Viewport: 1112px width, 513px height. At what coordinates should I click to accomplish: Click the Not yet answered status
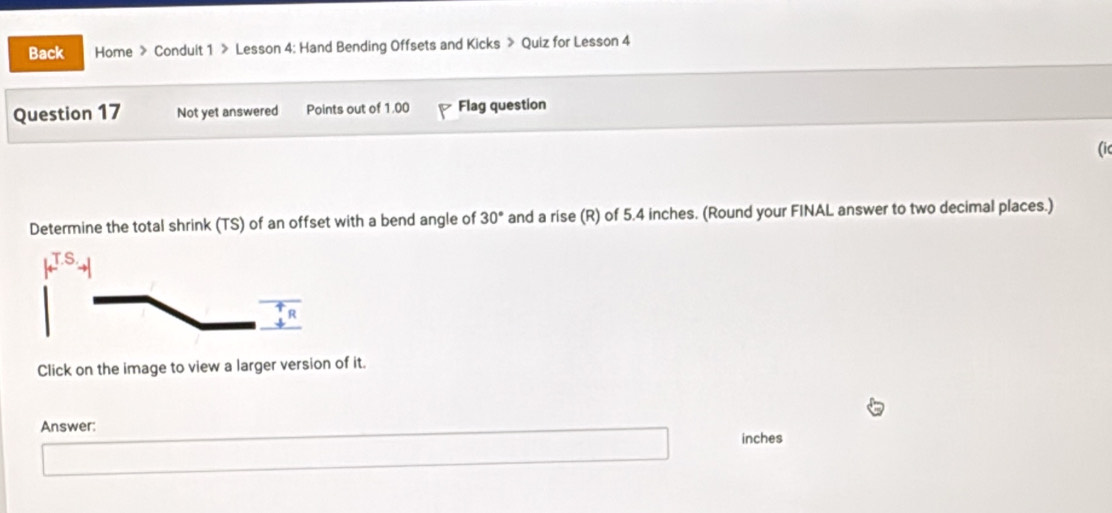point(227,111)
